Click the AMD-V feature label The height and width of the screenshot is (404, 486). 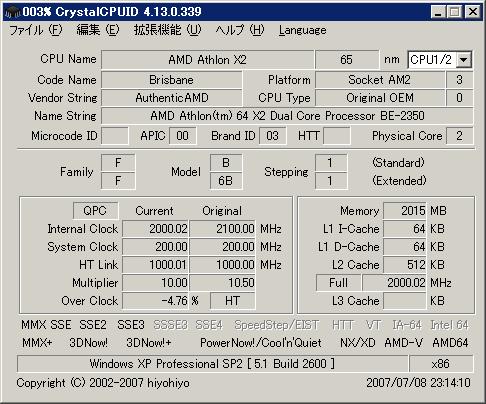403,343
